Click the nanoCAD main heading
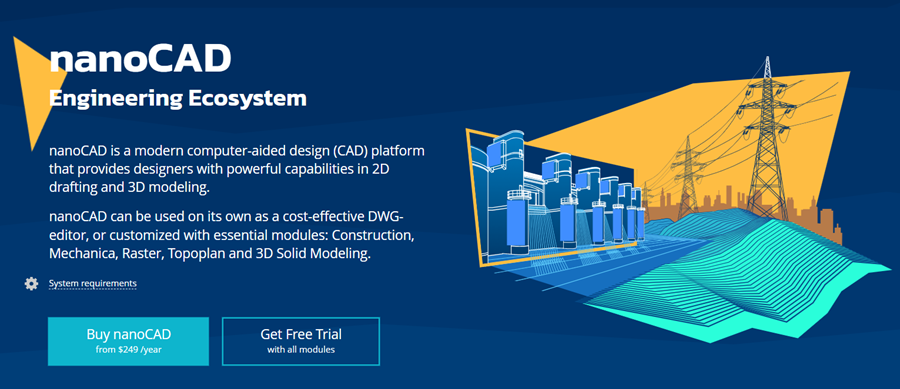This screenshot has height=389, width=900. (140, 59)
